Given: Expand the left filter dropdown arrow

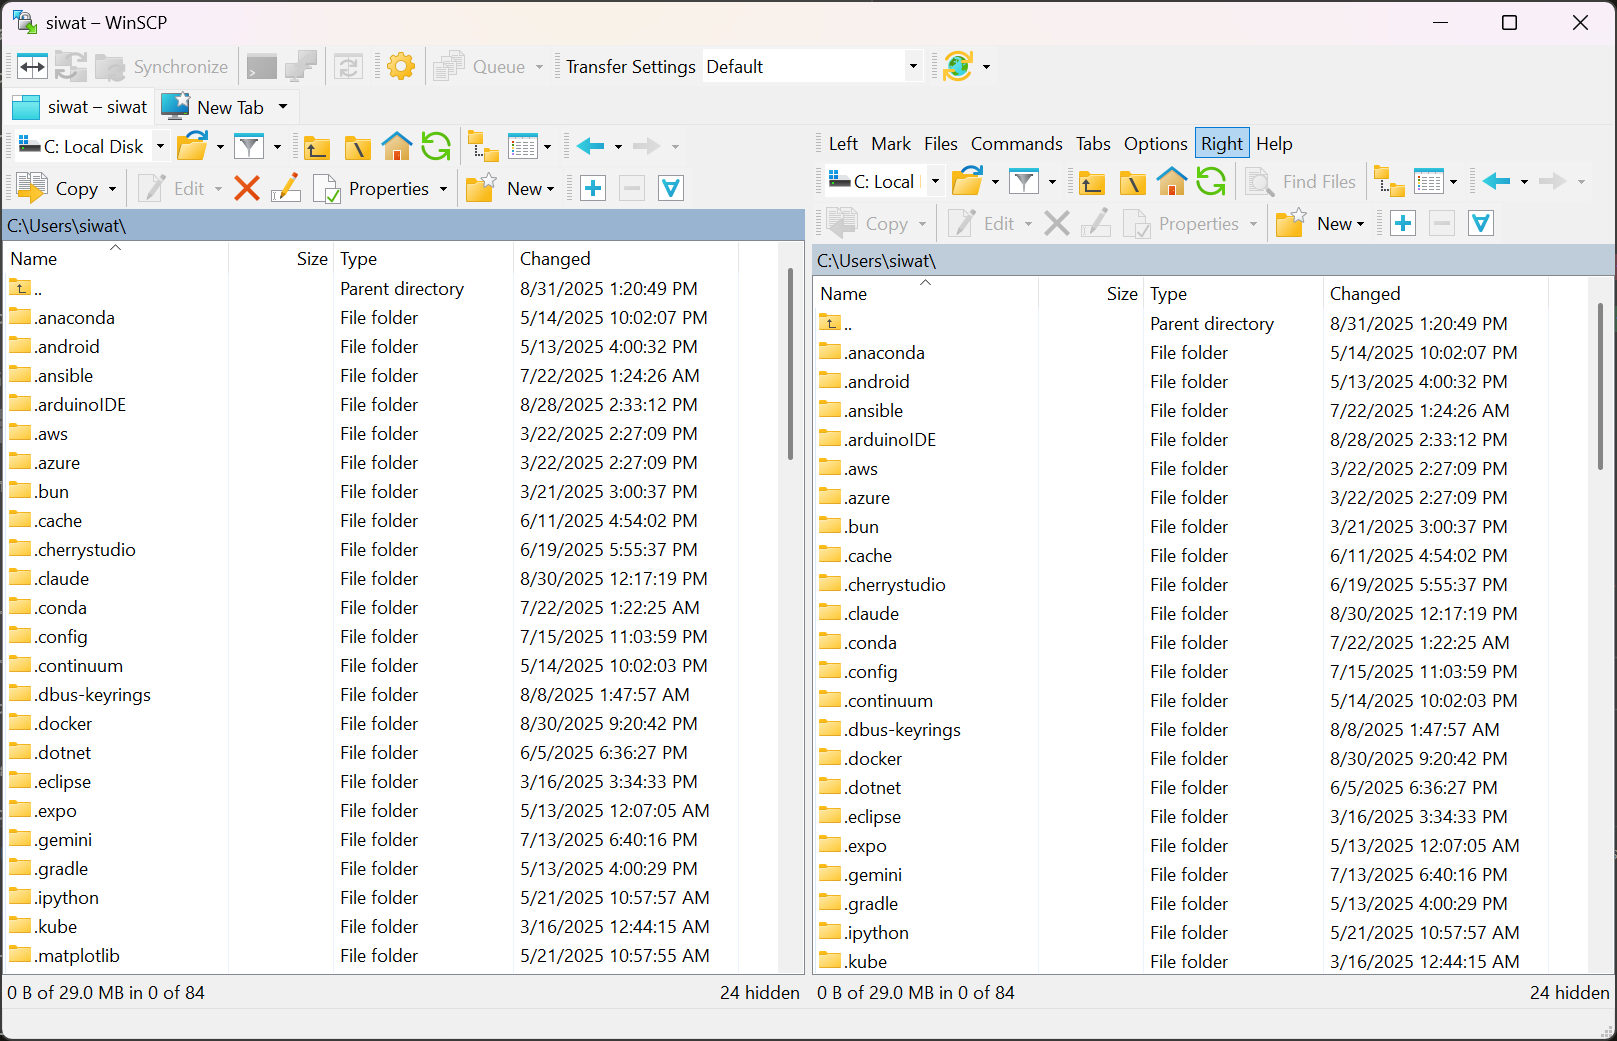Looking at the screenshot, I should [277, 147].
